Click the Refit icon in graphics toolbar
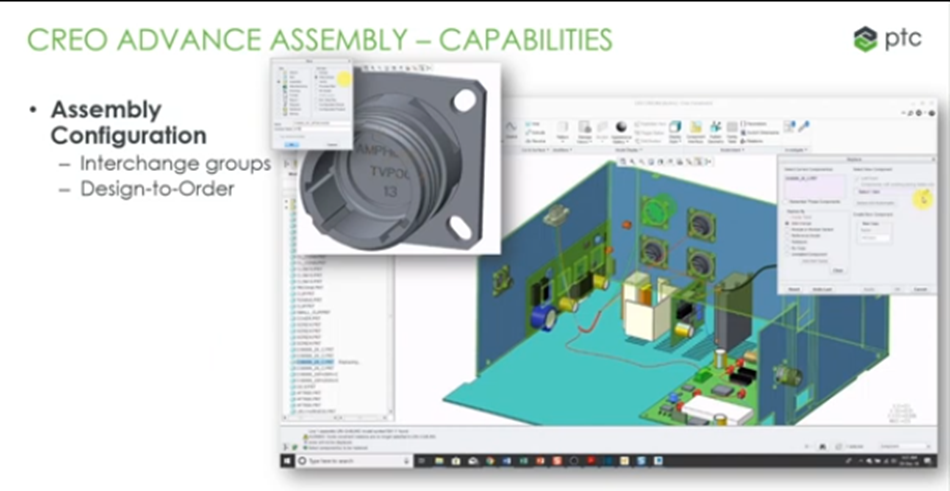Image resolution: width=950 pixels, height=491 pixels. (x=623, y=162)
